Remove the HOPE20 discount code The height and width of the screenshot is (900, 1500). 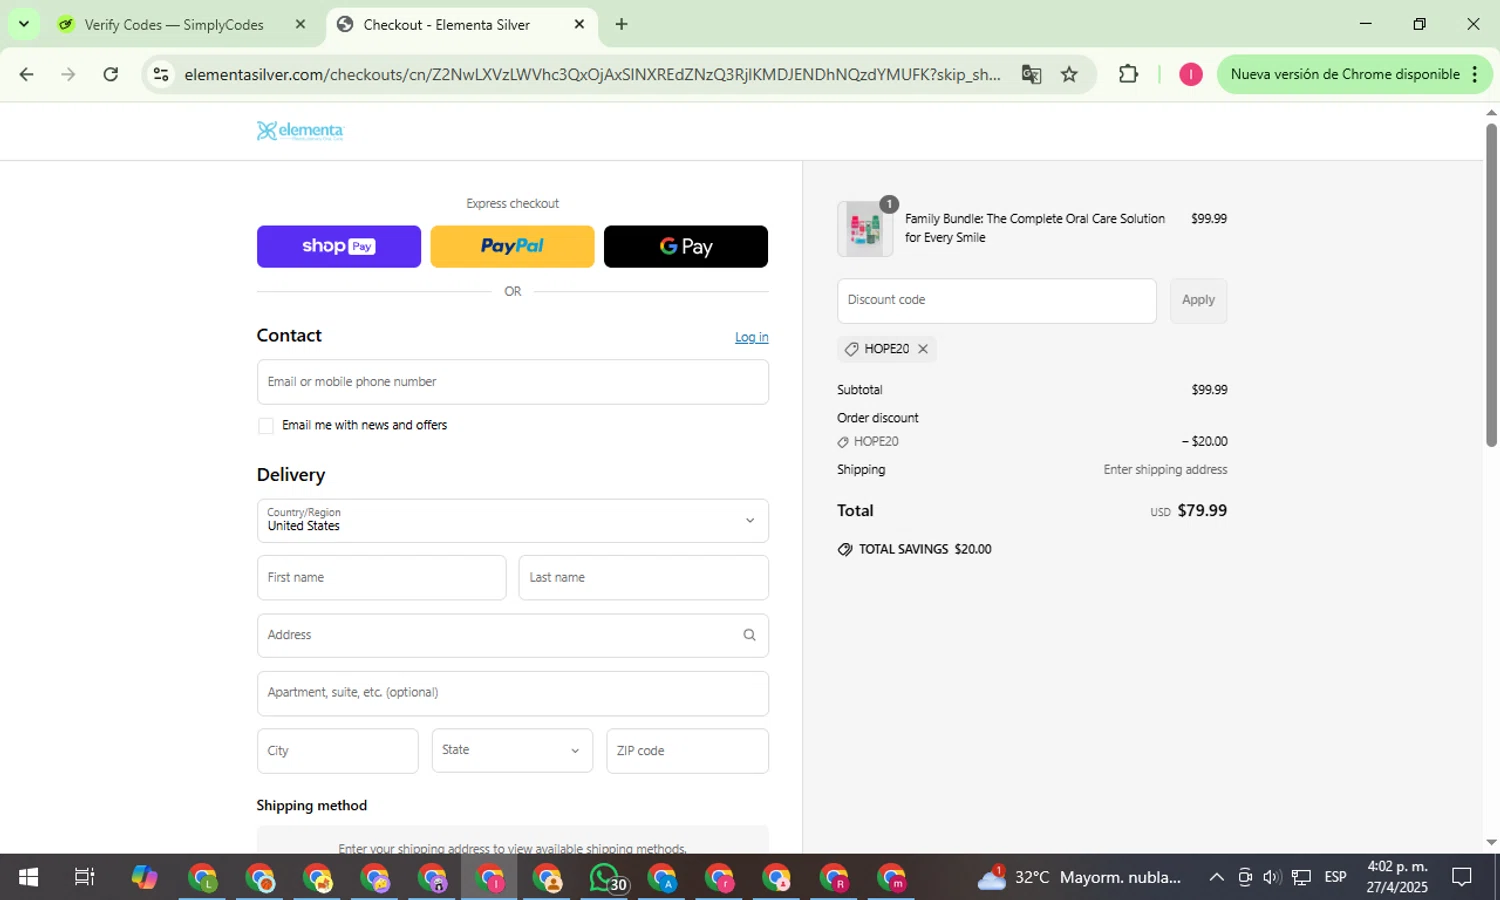click(x=923, y=349)
